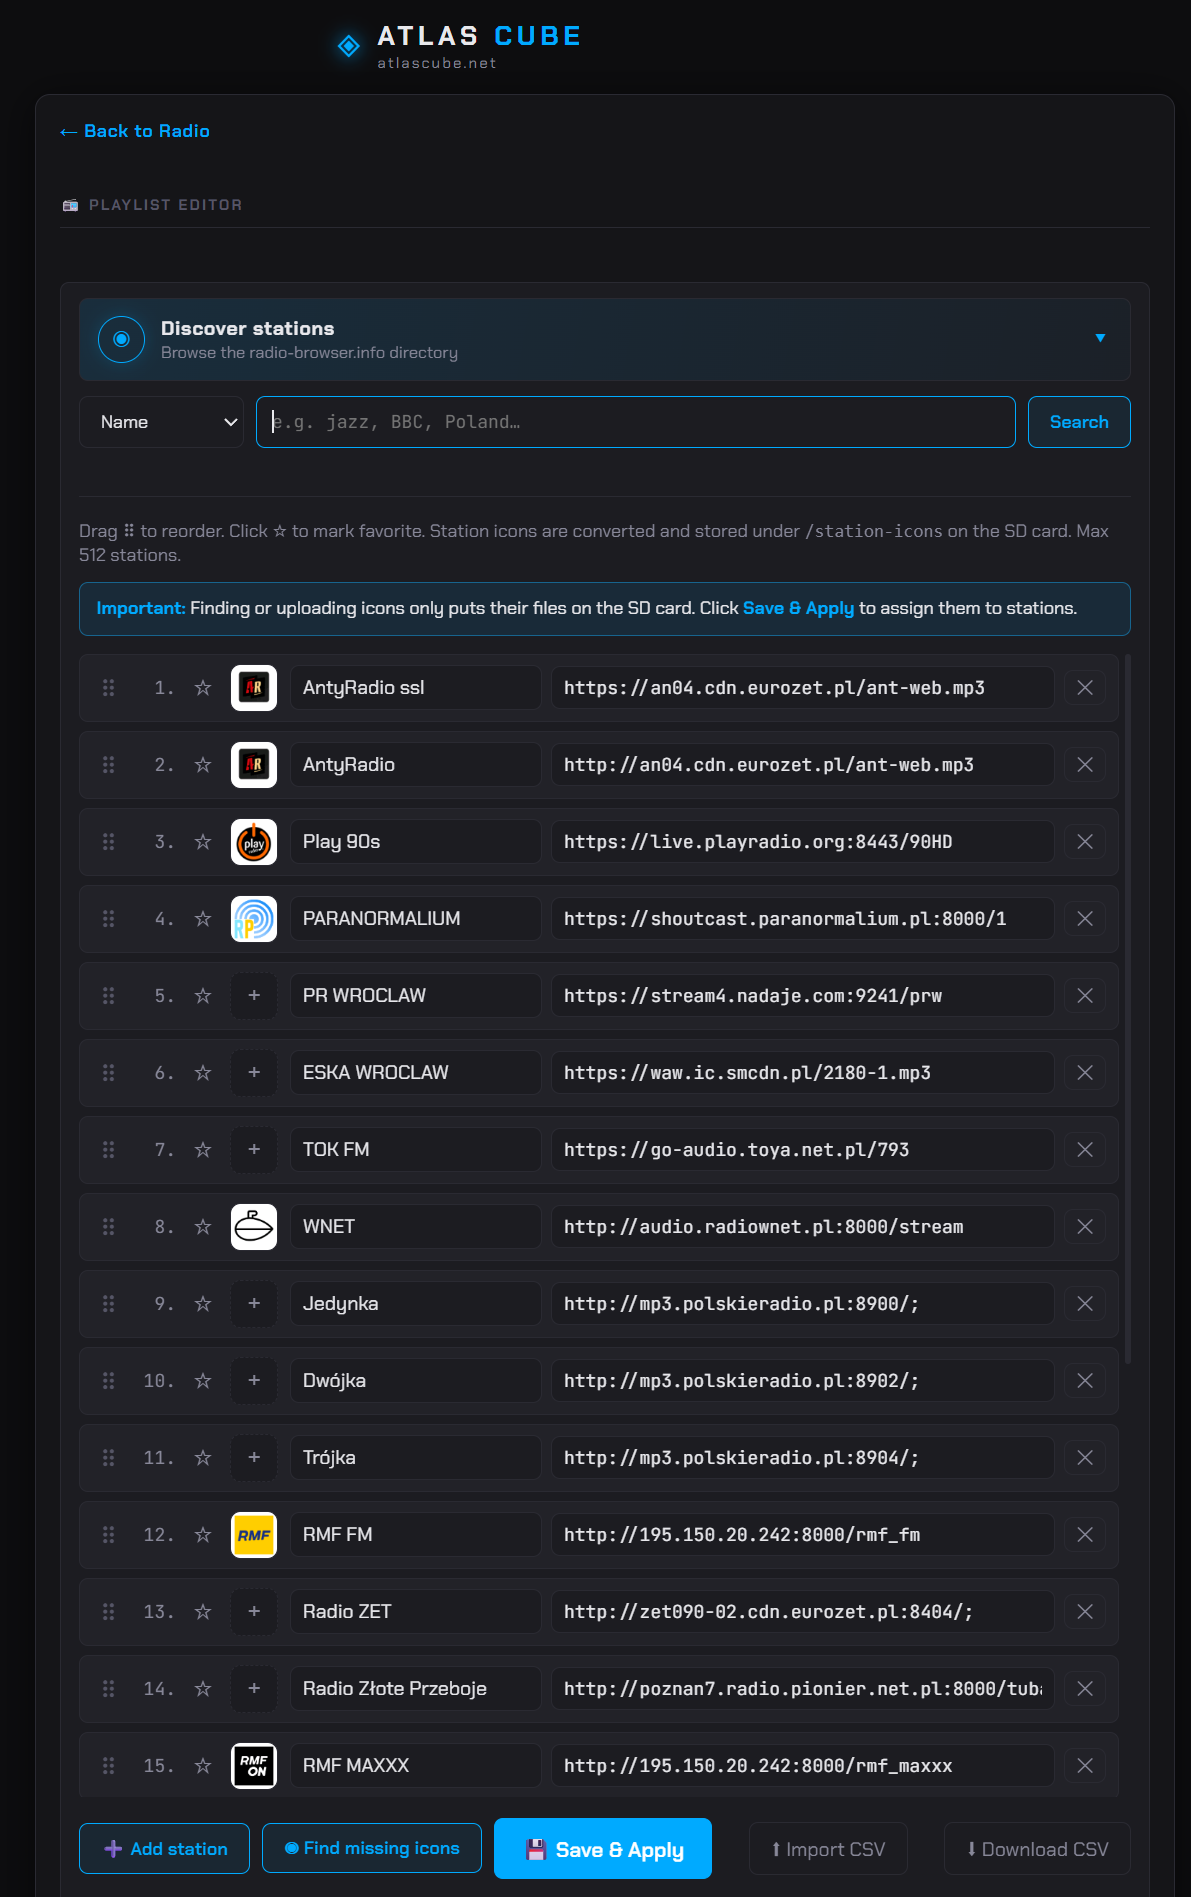Screen dimensions: 1191x1897
Task: Click the Discover stations radio icon
Action: point(122,339)
